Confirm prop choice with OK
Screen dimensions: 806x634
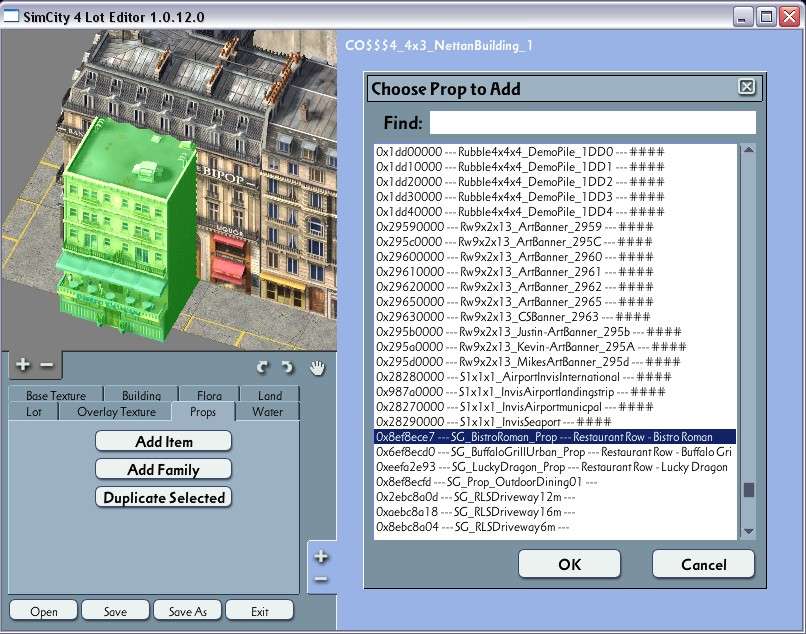[570, 564]
